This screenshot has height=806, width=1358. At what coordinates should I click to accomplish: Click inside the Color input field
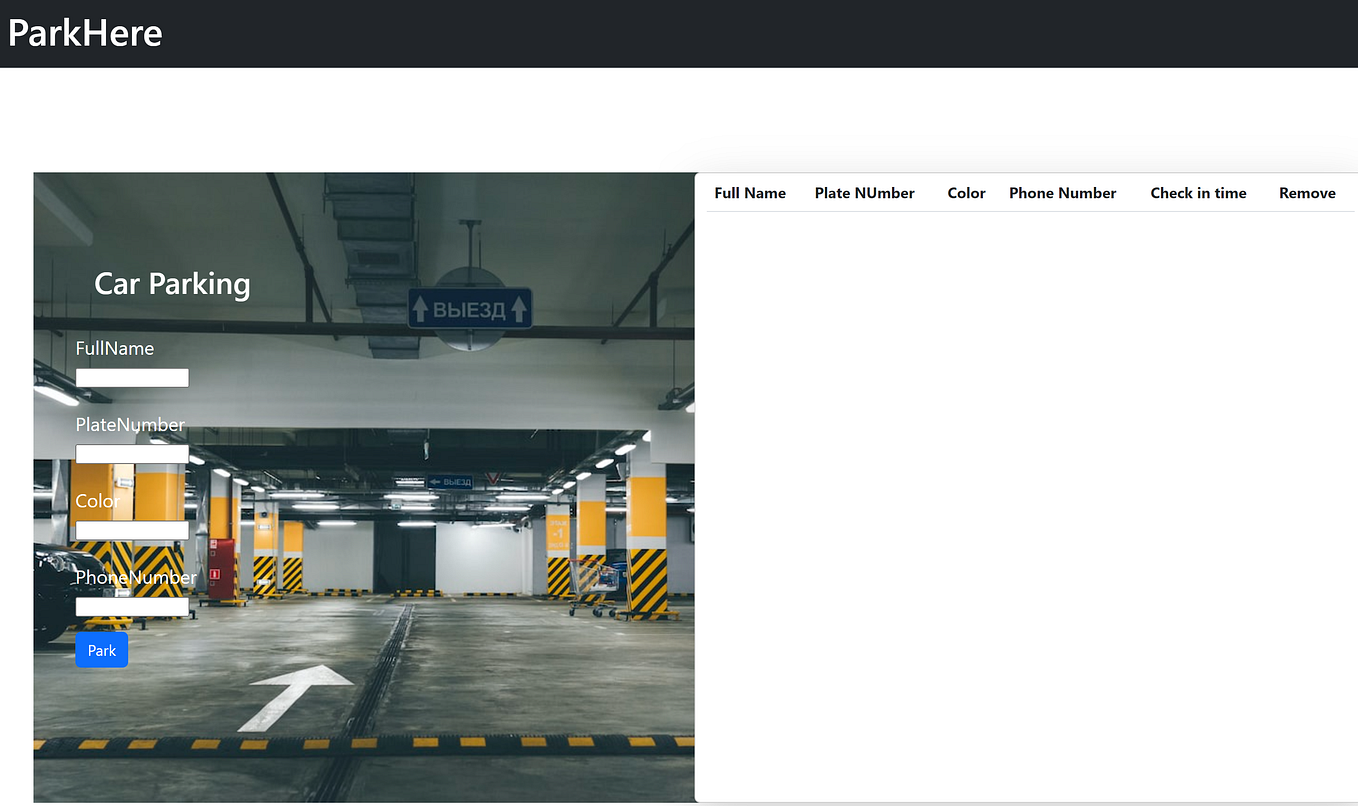tap(132, 530)
